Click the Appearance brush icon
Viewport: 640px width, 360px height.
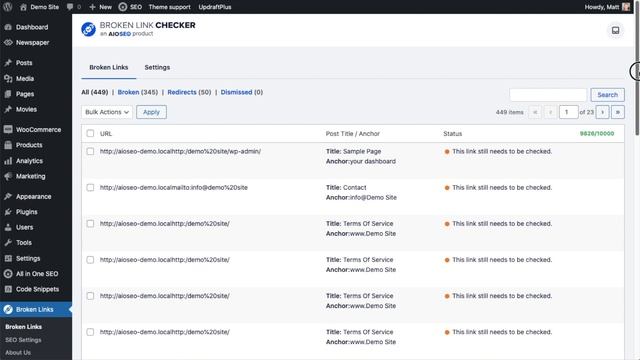(8, 196)
